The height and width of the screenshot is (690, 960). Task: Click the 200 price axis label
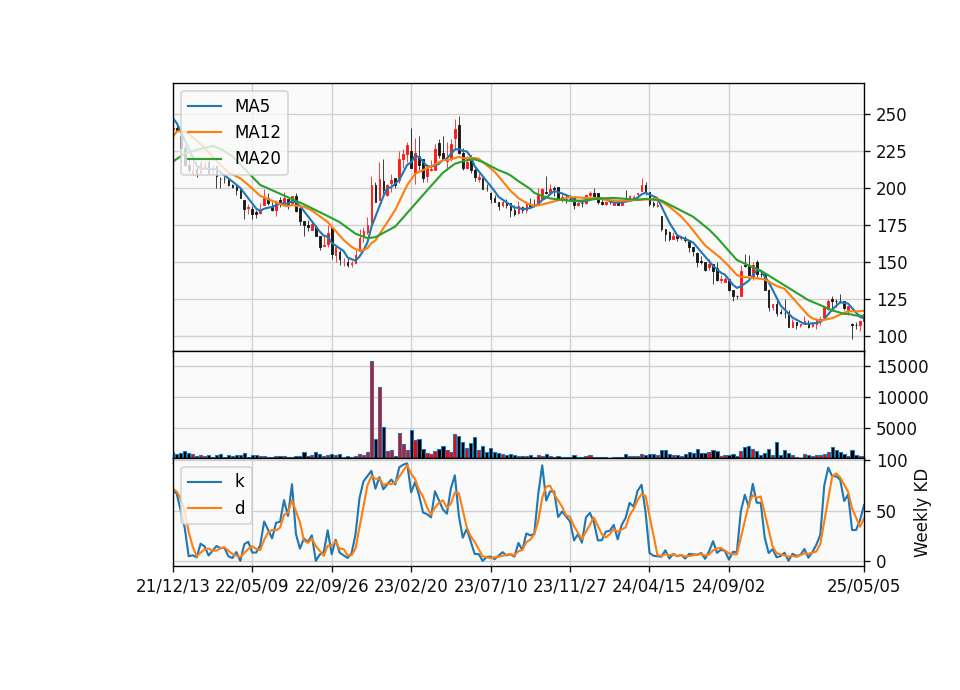(x=891, y=189)
